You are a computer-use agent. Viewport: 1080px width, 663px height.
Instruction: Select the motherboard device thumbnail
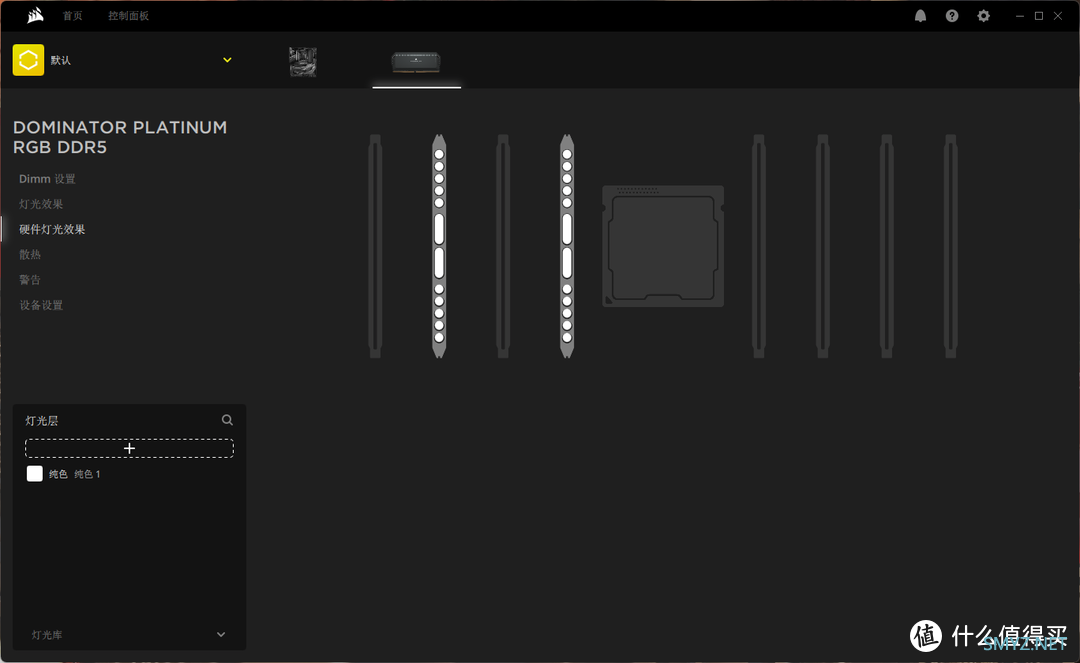click(x=303, y=62)
